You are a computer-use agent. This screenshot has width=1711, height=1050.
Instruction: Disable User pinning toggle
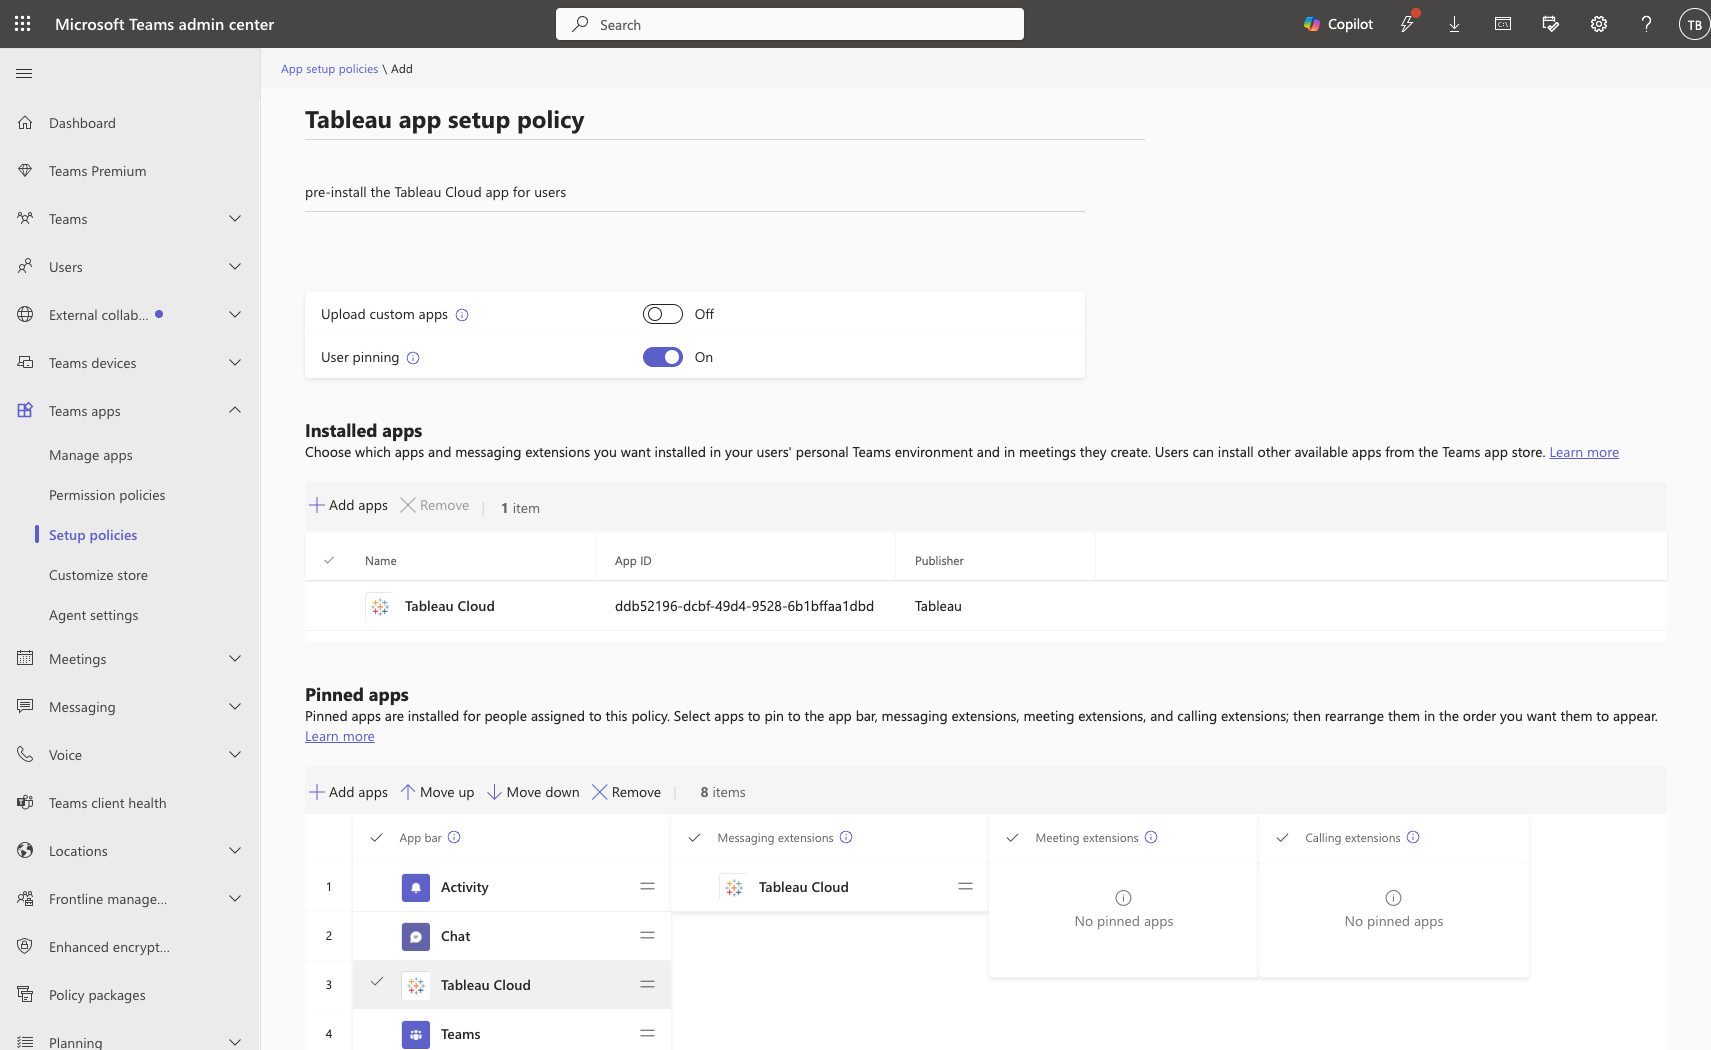(662, 356)
